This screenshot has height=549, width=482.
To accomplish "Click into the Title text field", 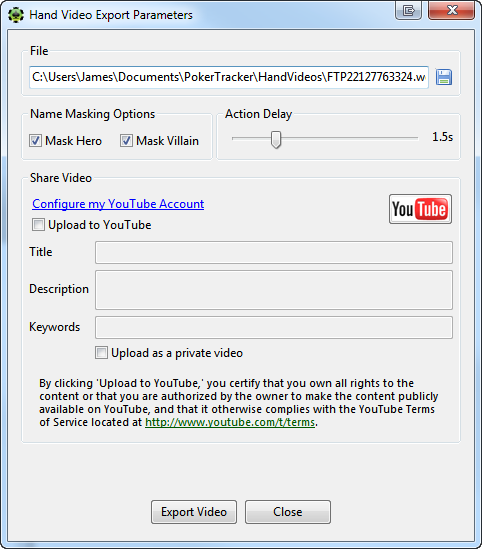I will pyautogui.click(x=274, y=252).
